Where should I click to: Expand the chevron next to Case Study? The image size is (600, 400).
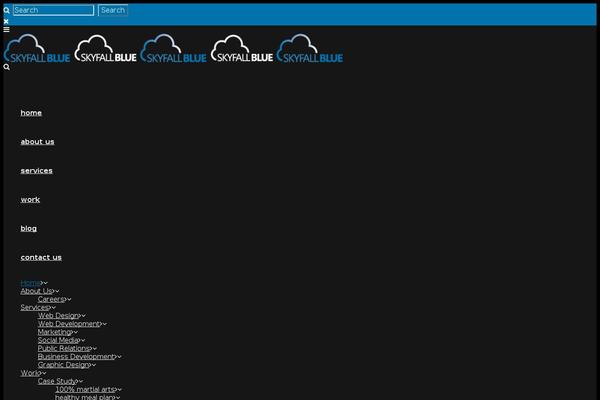coord(81,382)
